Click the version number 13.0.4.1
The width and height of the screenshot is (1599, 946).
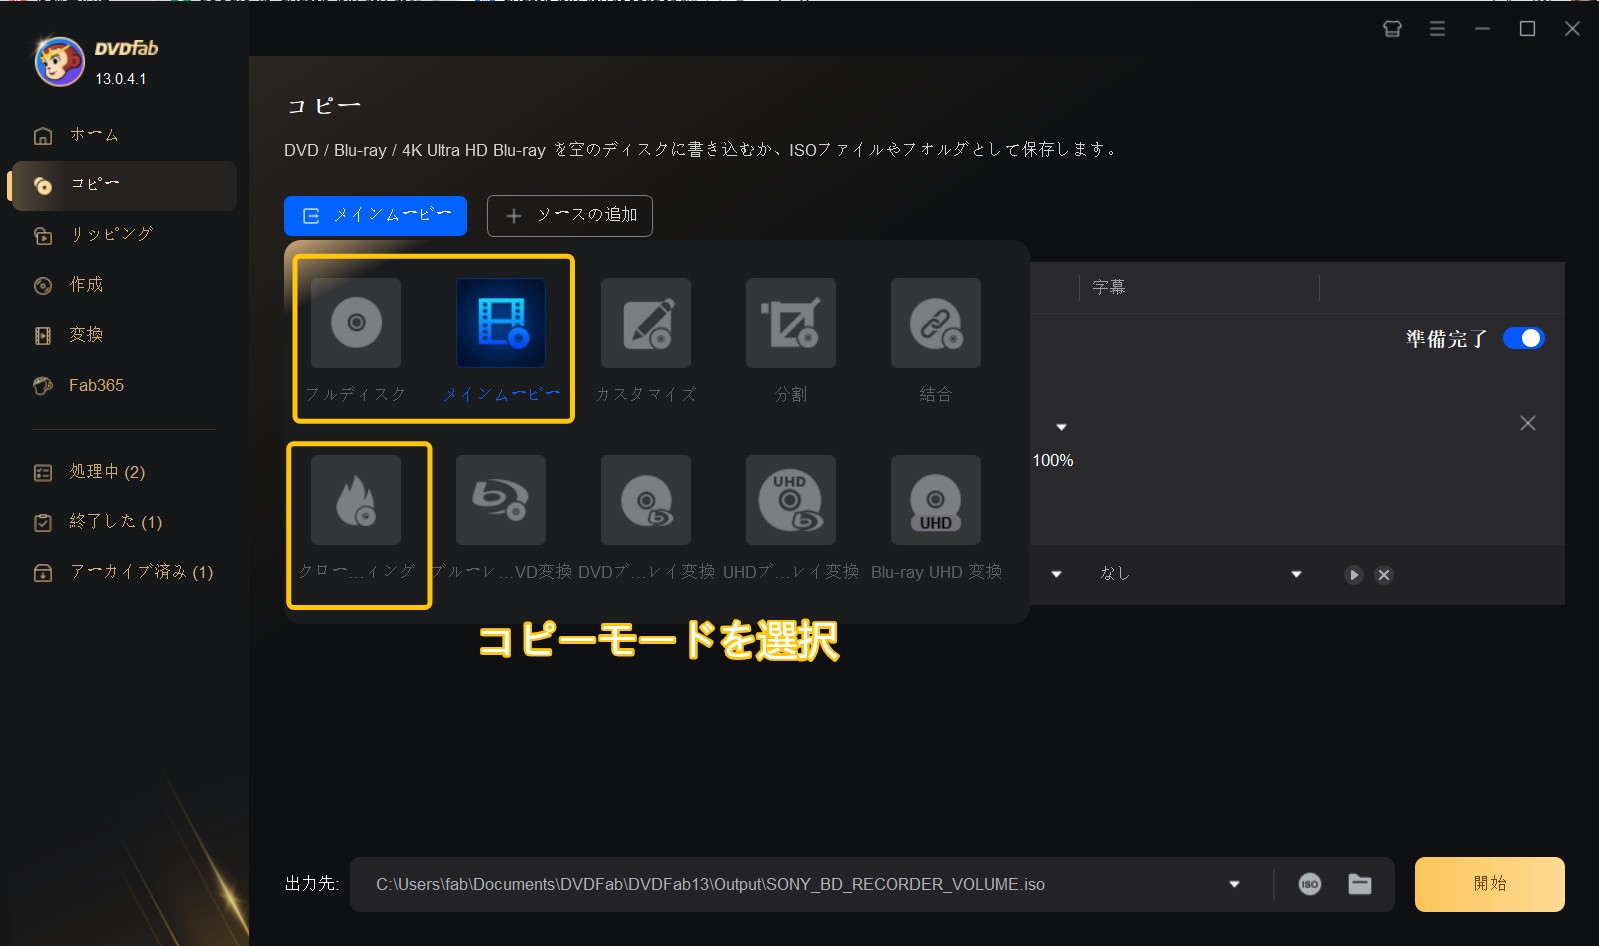coord(121,79)
